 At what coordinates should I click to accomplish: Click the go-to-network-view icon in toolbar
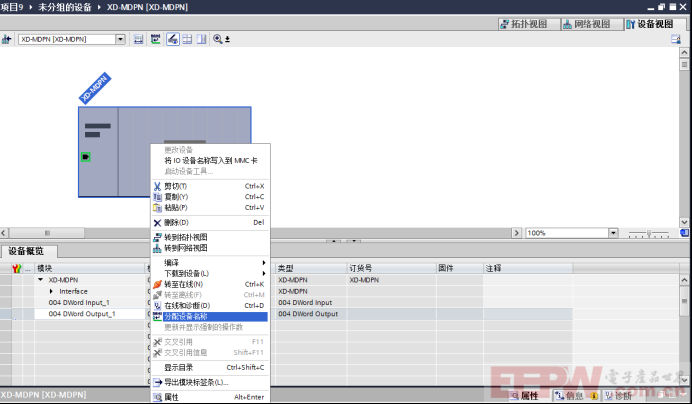tap(6, 39)
